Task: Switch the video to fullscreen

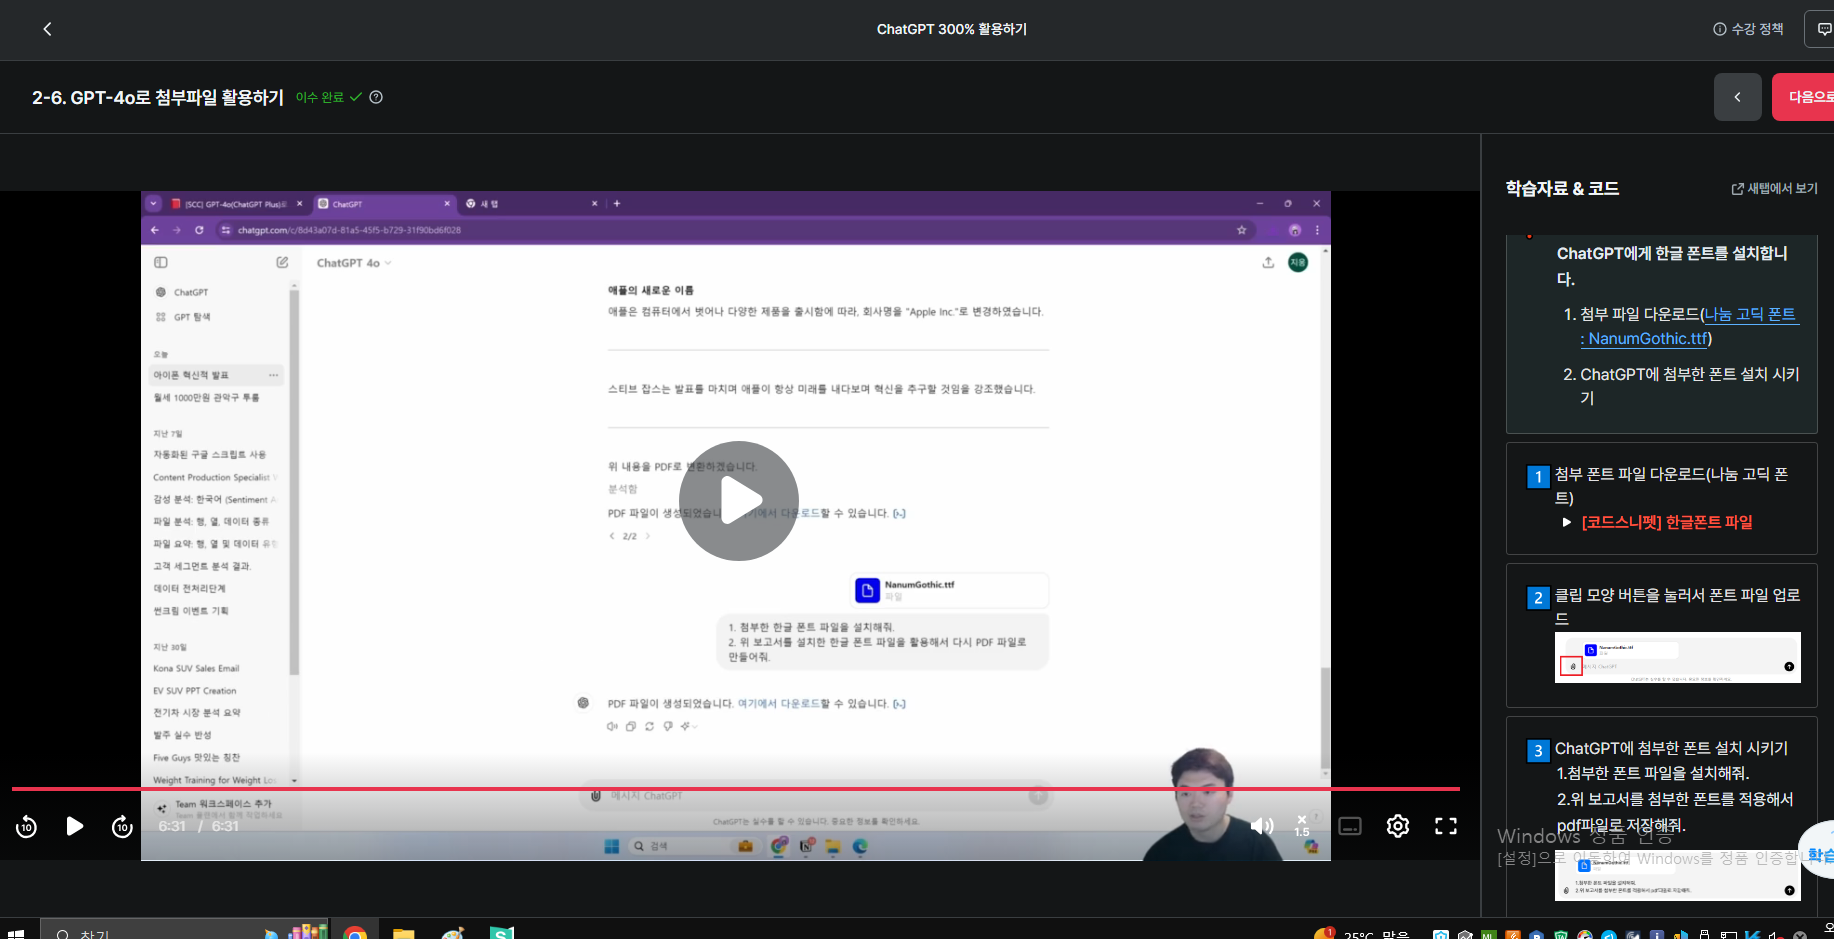Action: (1446, 826)
